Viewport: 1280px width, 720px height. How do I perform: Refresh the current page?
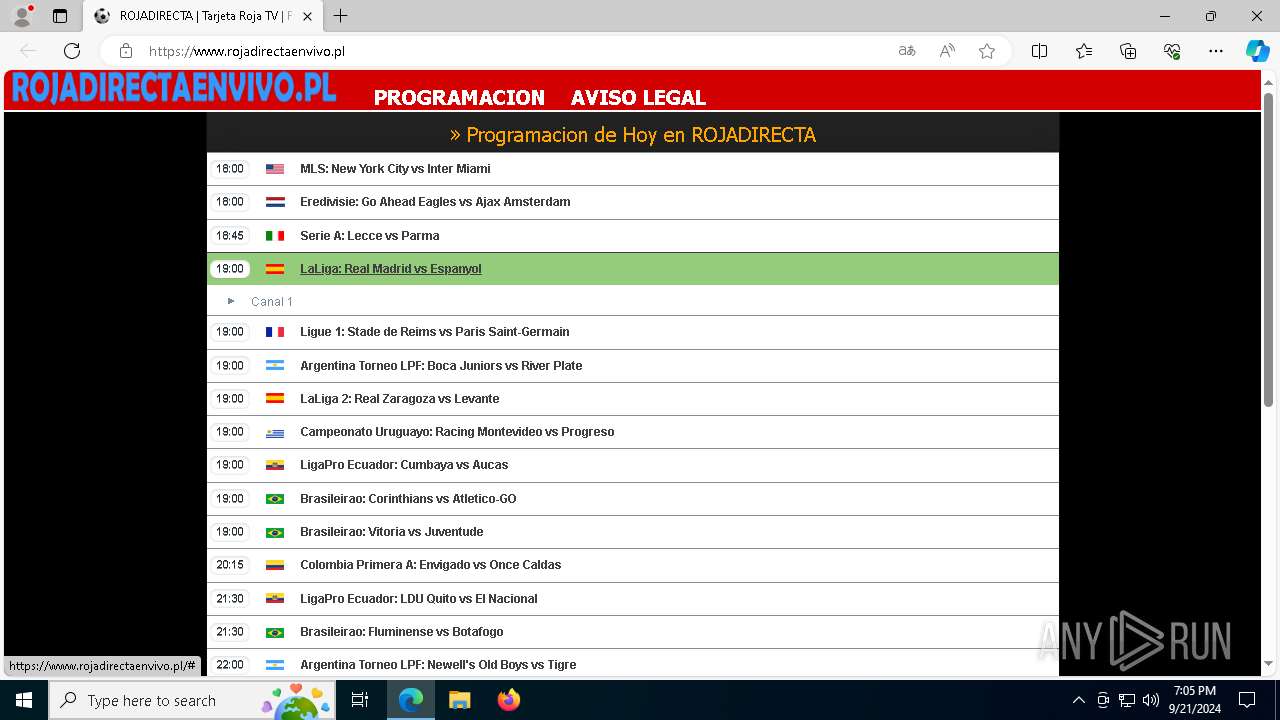pos(72,51)
